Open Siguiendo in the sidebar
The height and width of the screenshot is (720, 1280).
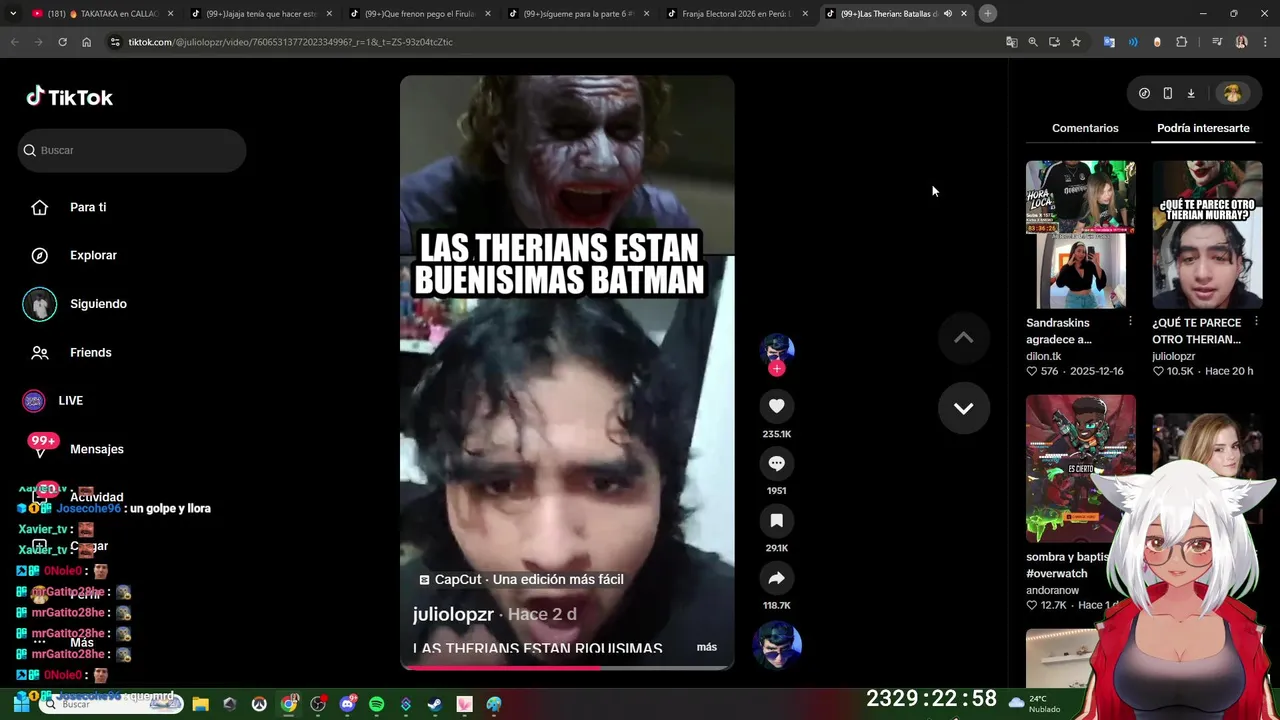pos(98,304)
